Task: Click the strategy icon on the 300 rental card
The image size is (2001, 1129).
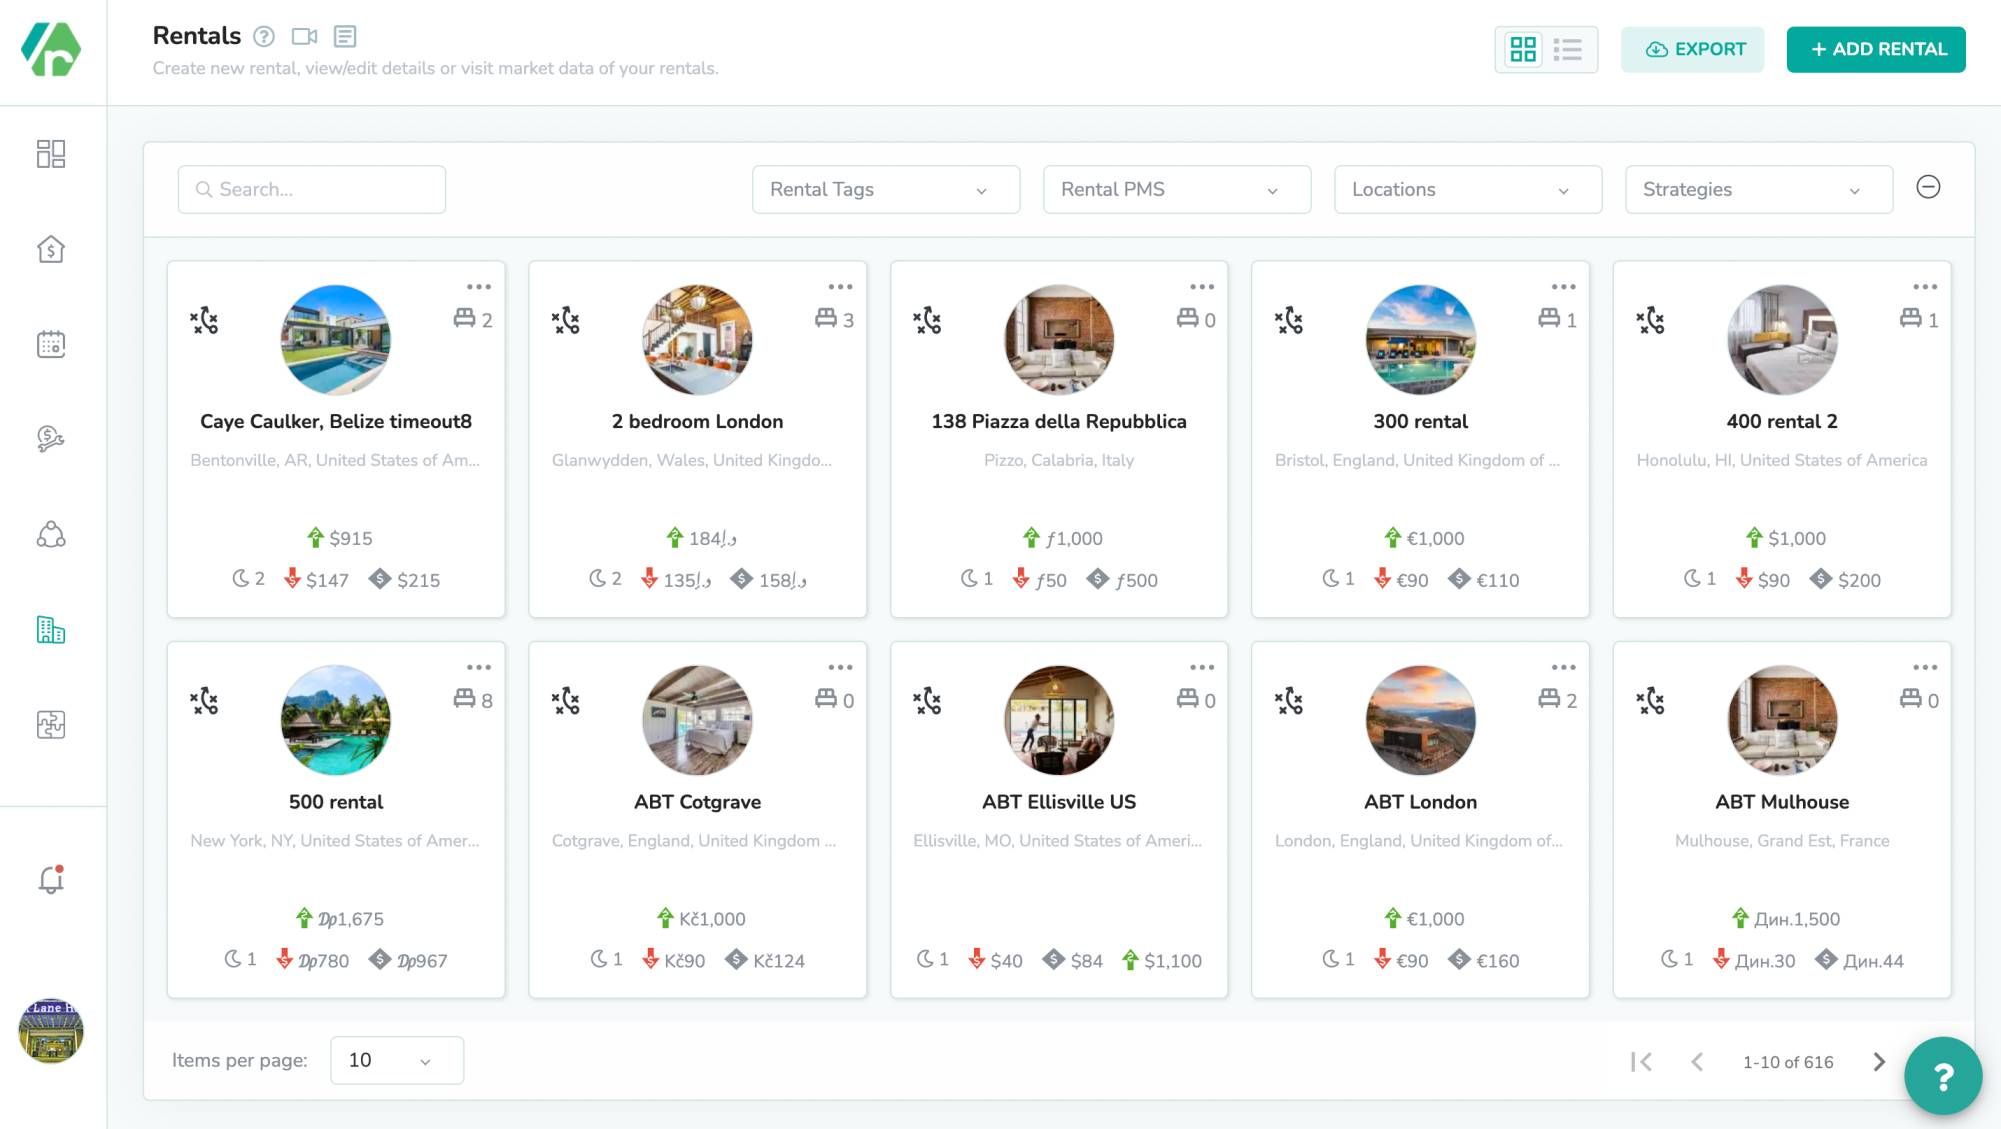Action: 1290,322
